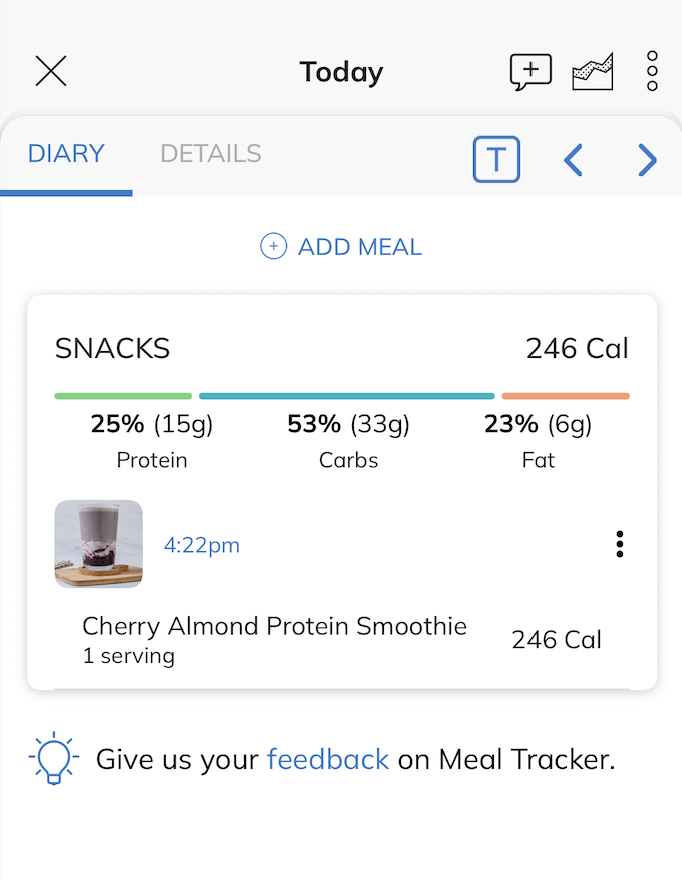682x880 pixels.
Task: Click the lightbulb tip icon
Action: tap(53, 759)
